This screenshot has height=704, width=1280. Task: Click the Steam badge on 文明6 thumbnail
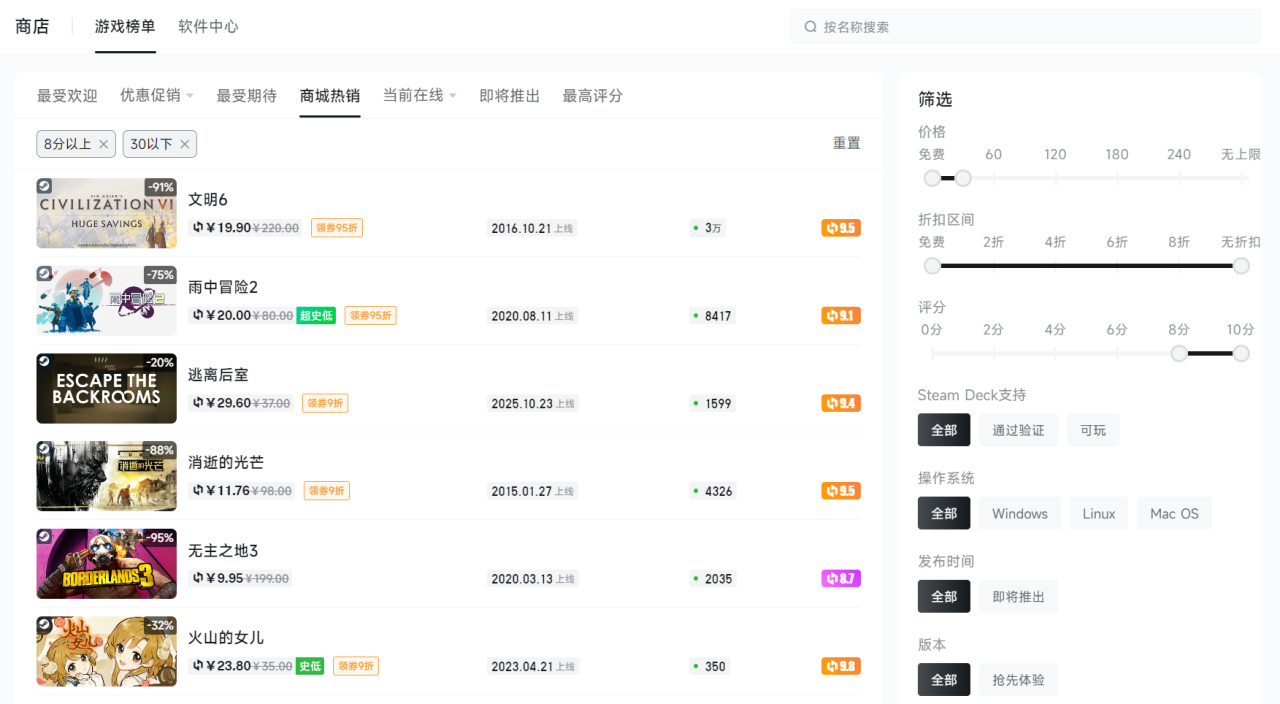44,186
